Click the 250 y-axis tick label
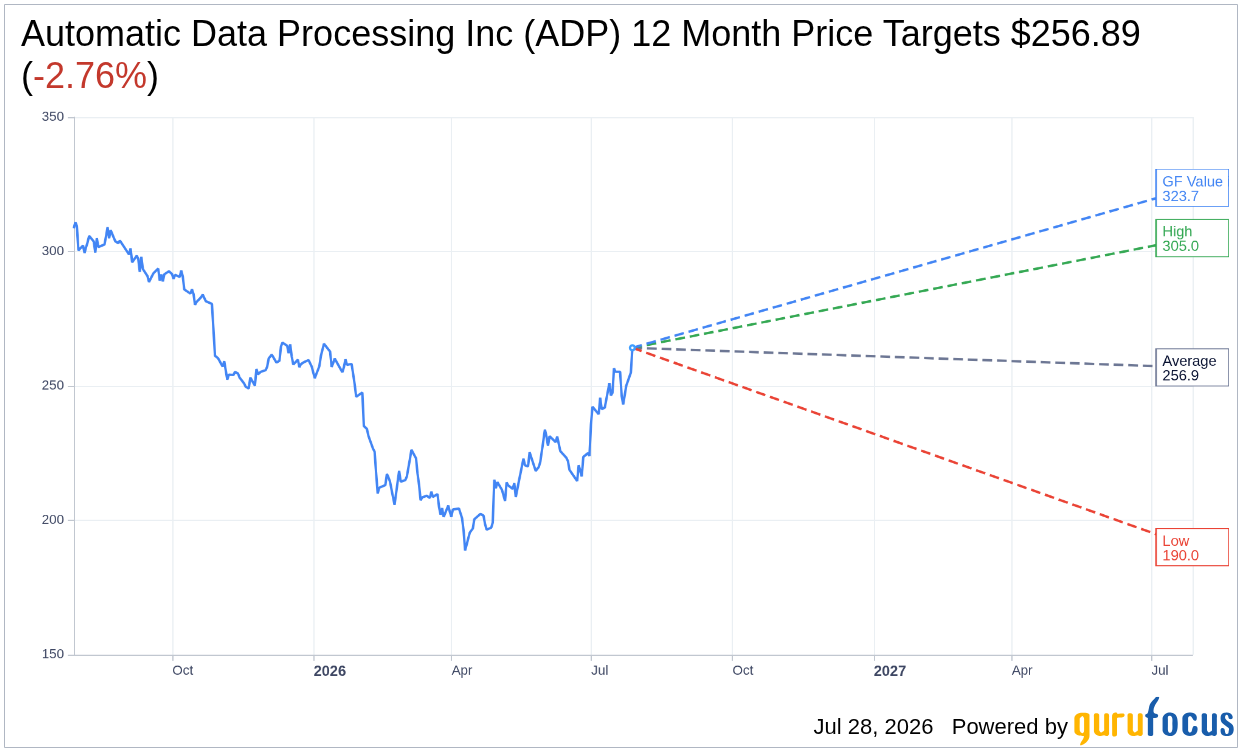The width and height of the screenshot is (1242, 752). [53, 386]
